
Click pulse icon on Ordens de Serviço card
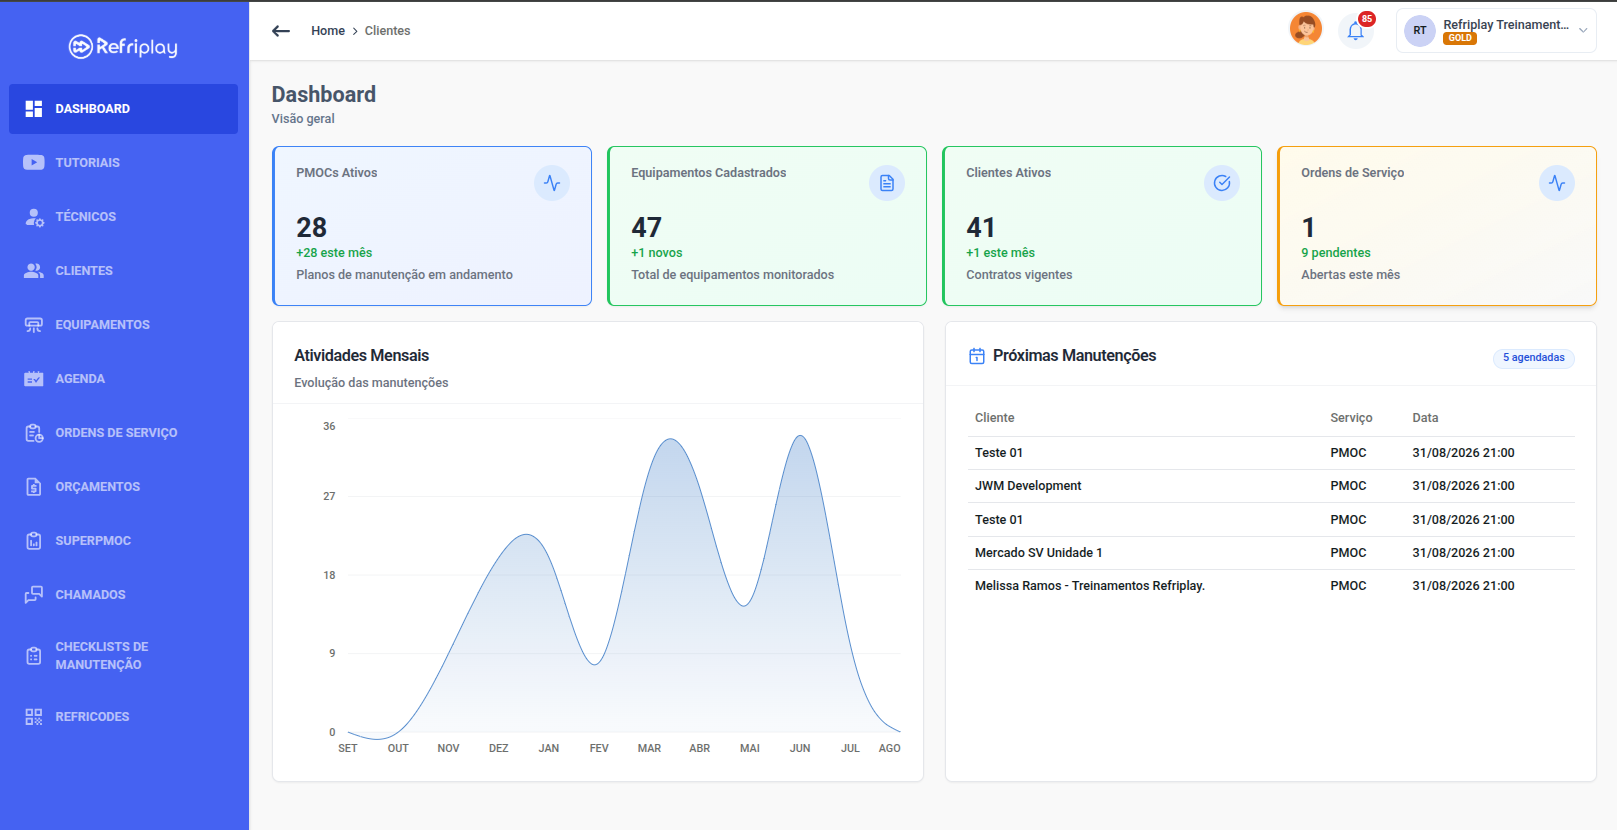[x=1557, y=183]
